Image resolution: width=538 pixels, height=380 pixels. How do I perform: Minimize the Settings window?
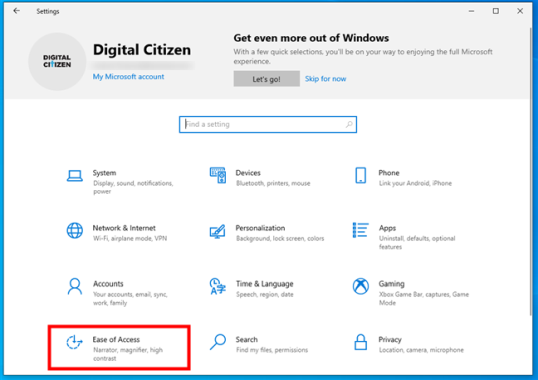471,11
